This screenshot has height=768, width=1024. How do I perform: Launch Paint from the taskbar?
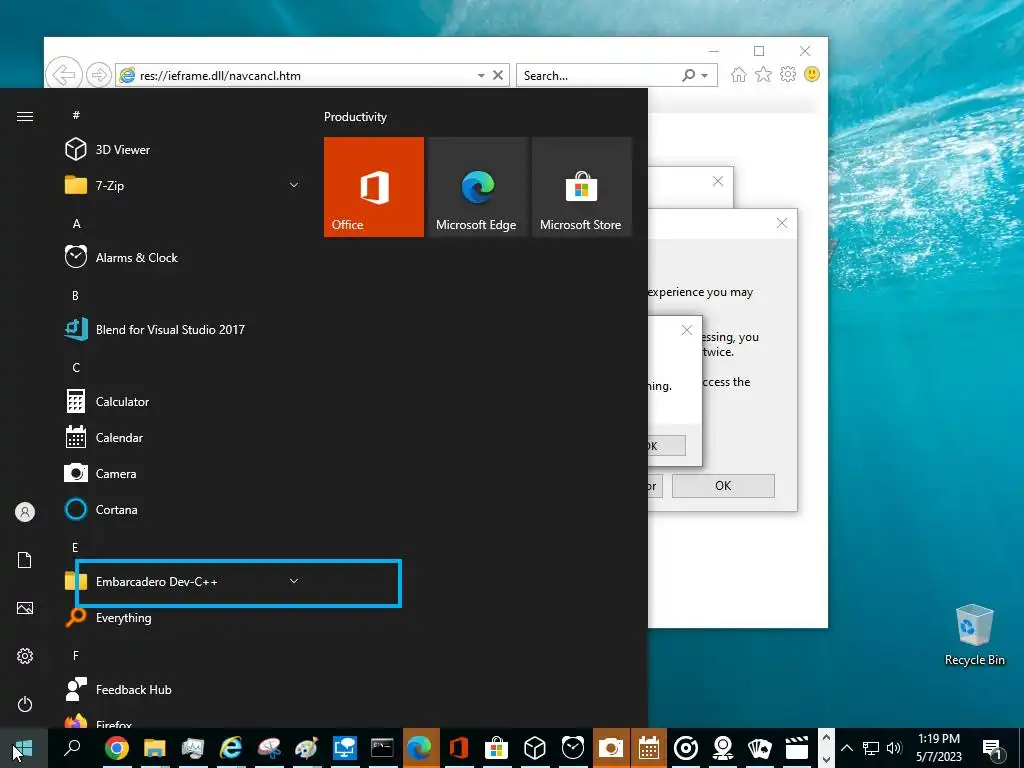[306, 748]
